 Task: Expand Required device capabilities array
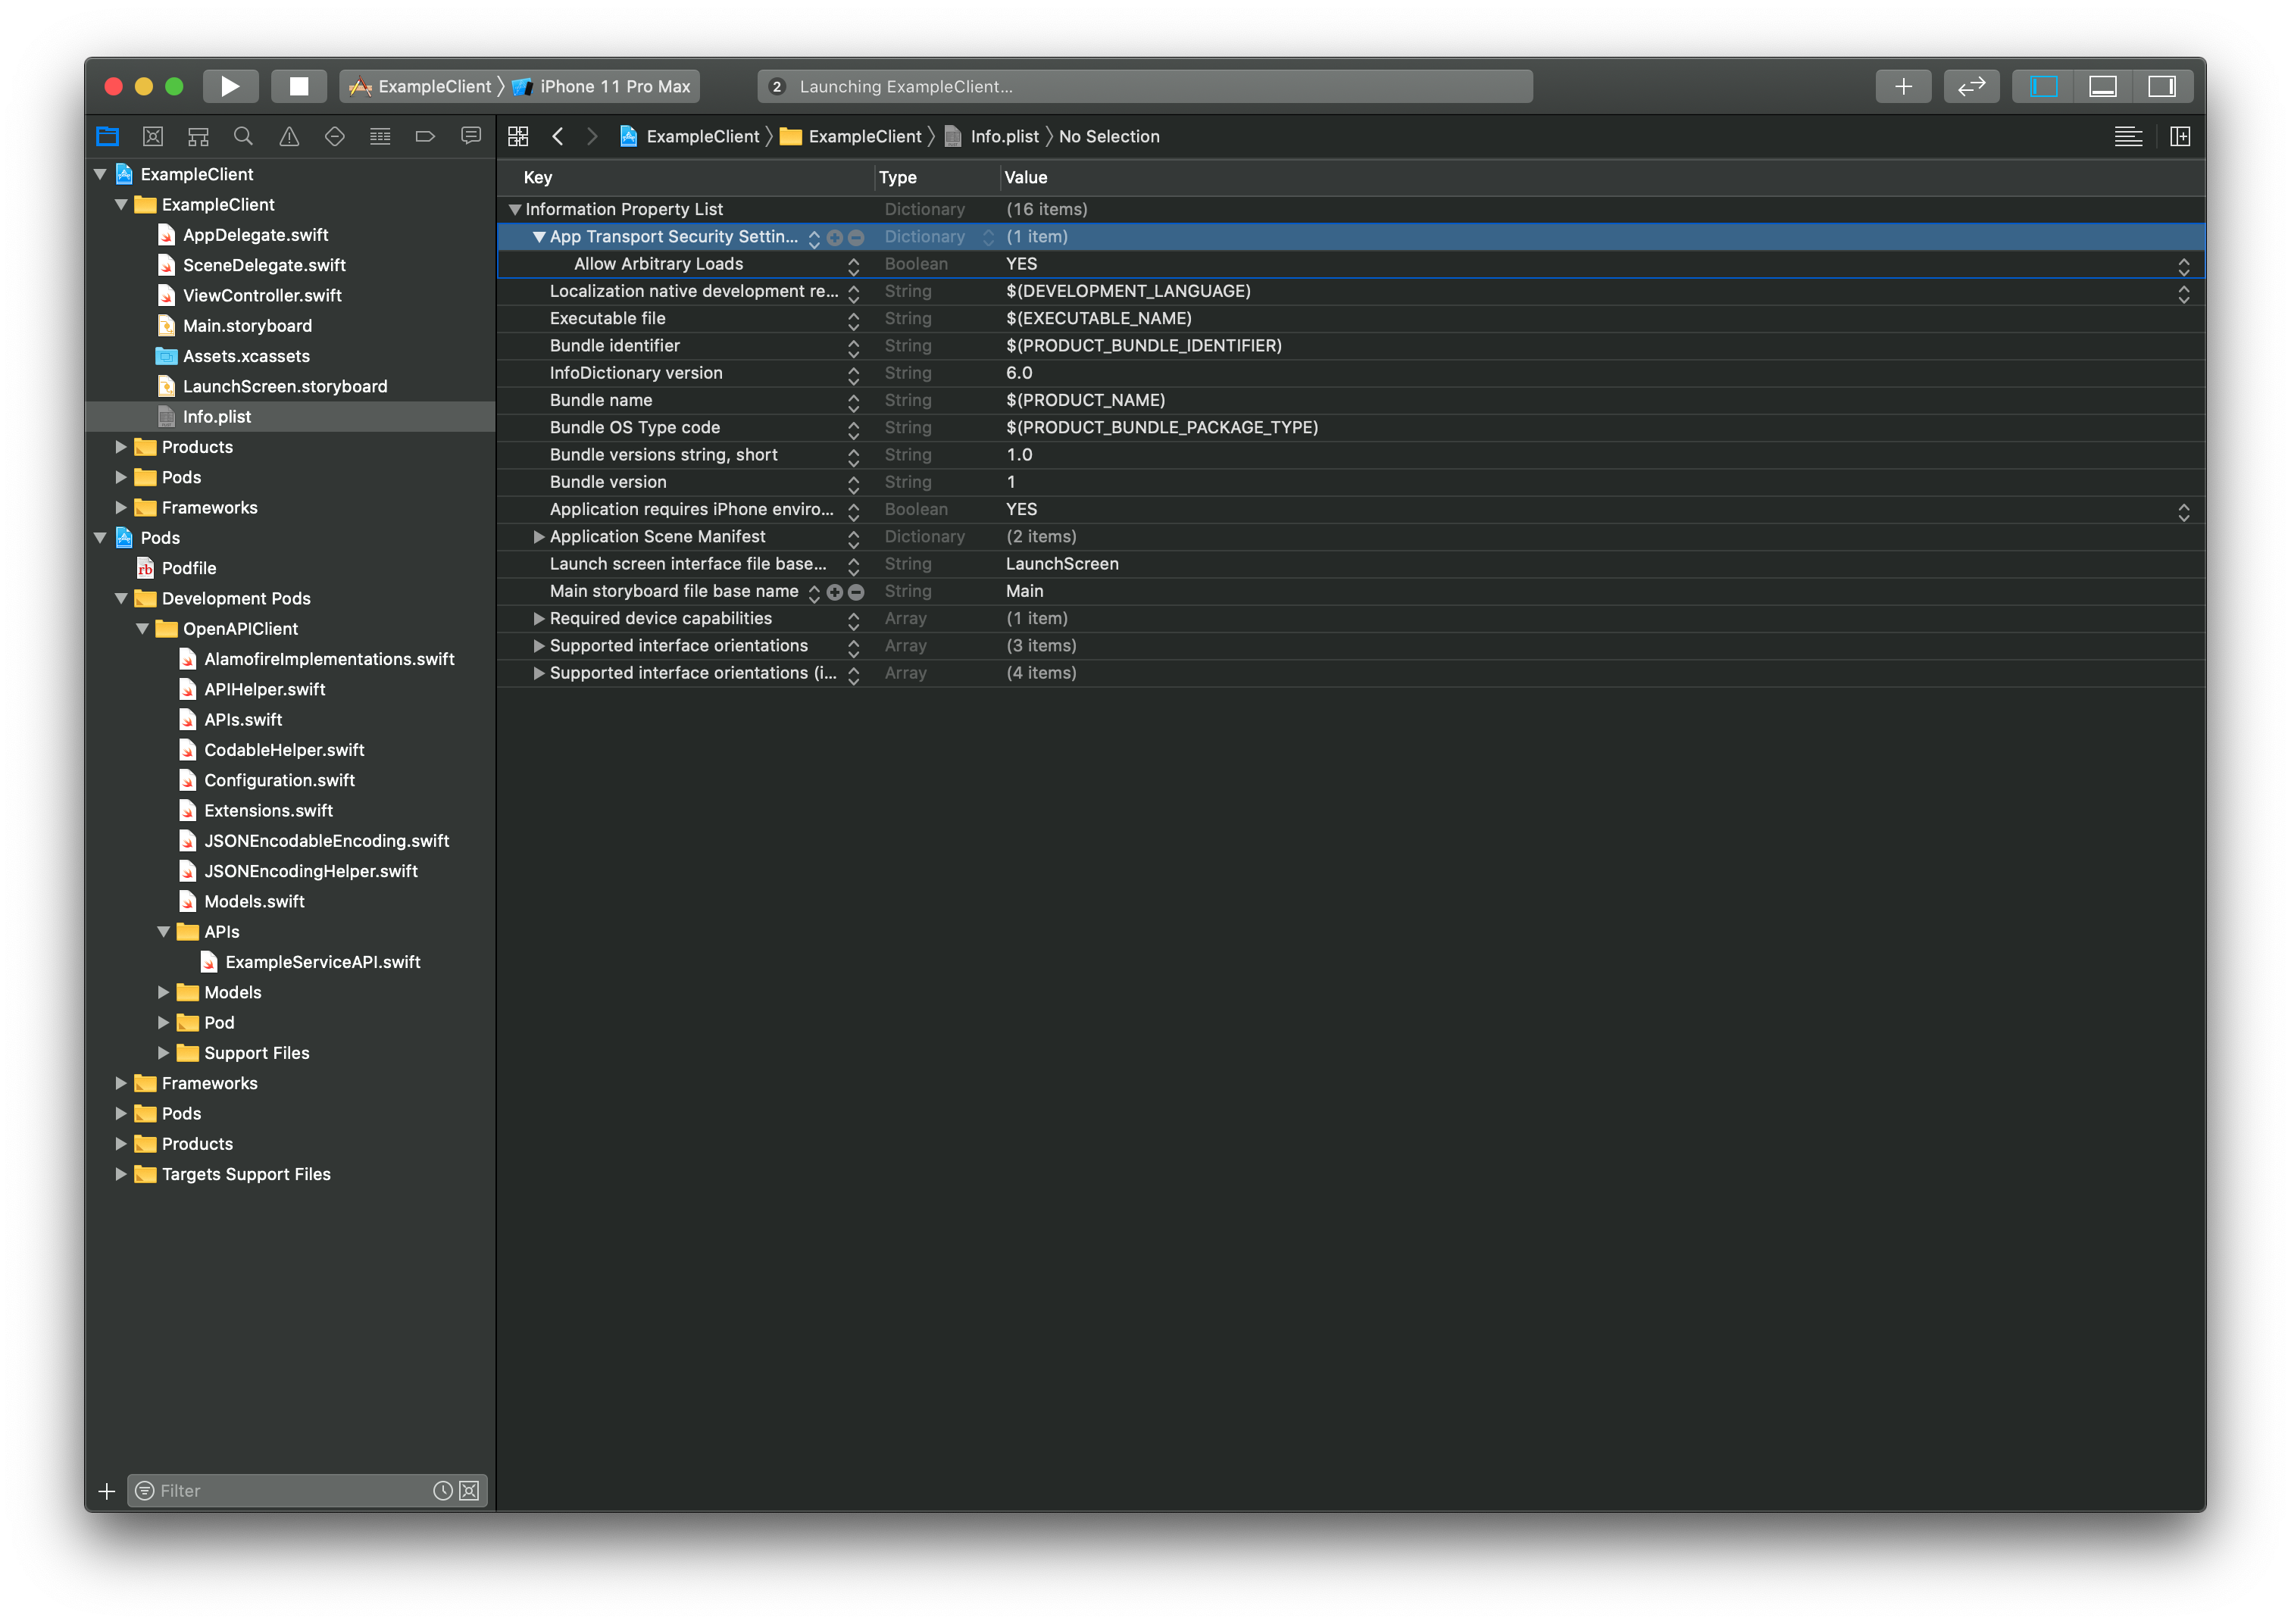tap(539, 619)
